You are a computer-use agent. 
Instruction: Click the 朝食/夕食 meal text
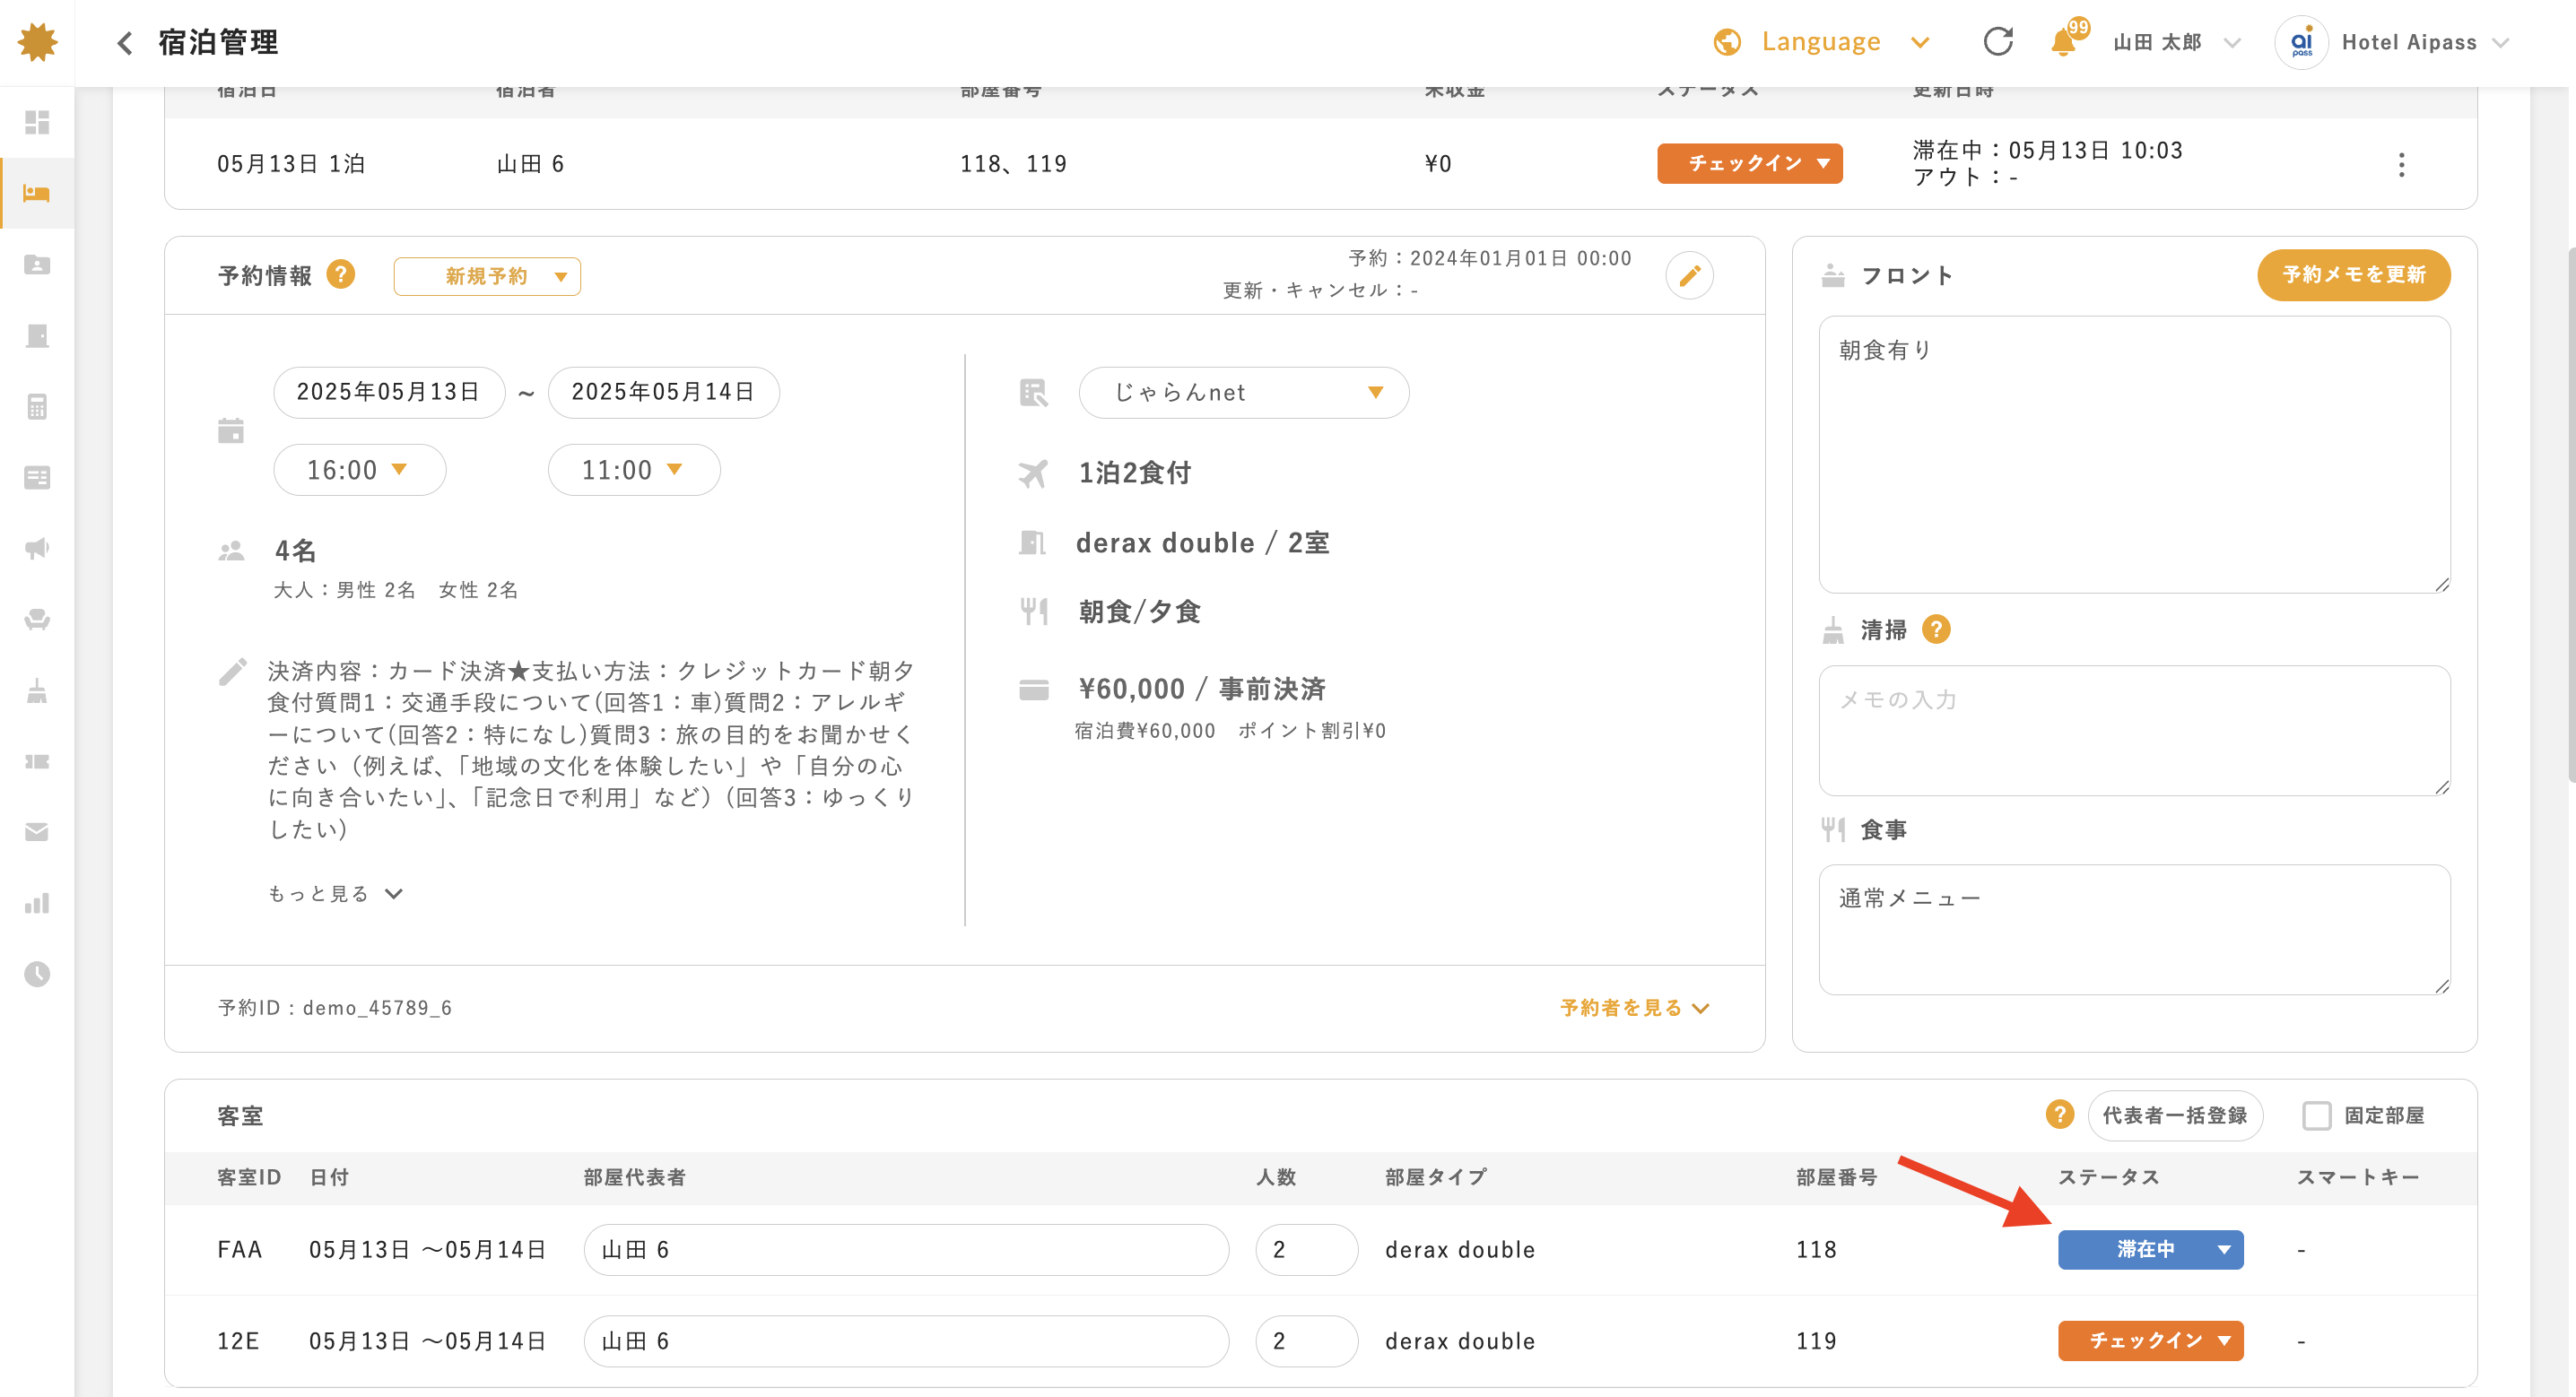pyautogui.click(x=1139, y=611)
